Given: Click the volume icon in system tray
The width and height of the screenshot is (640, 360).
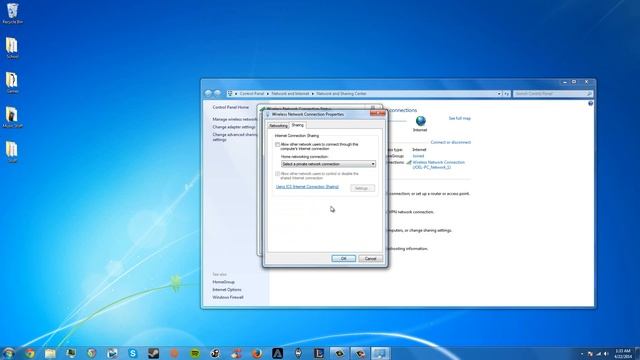Looking at the screenshot, I should 606,354.
